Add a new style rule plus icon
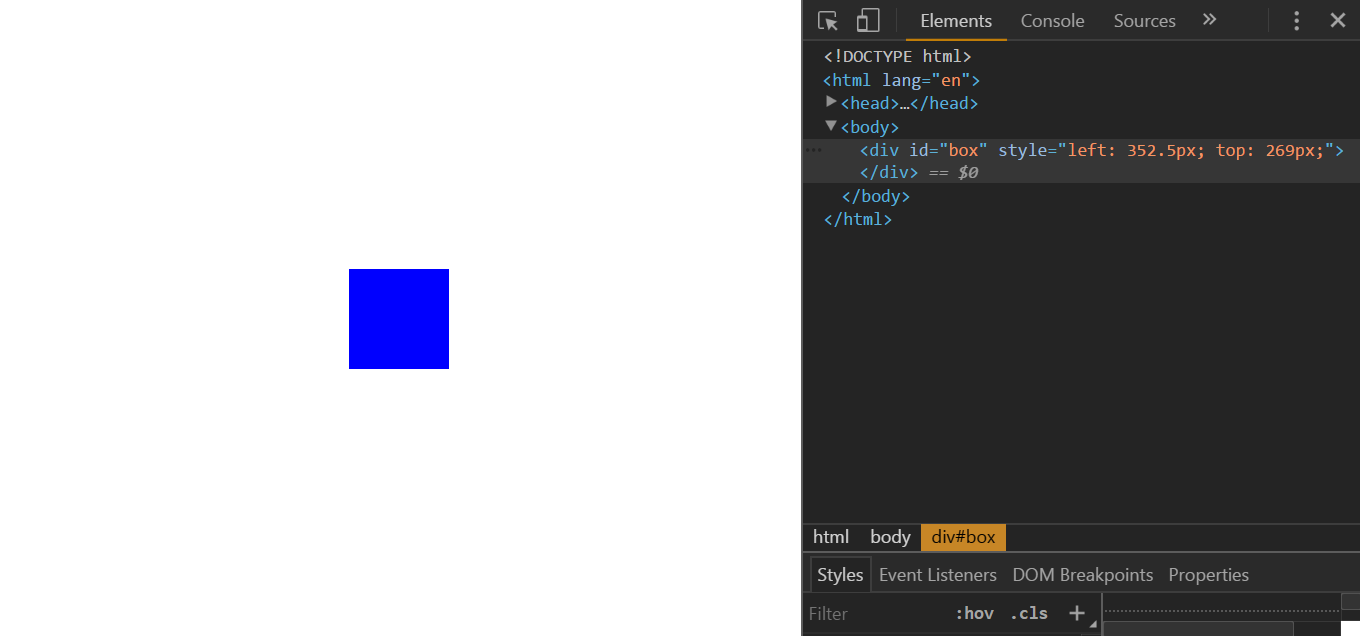 pyautogui.click(x=1077, y=613)
